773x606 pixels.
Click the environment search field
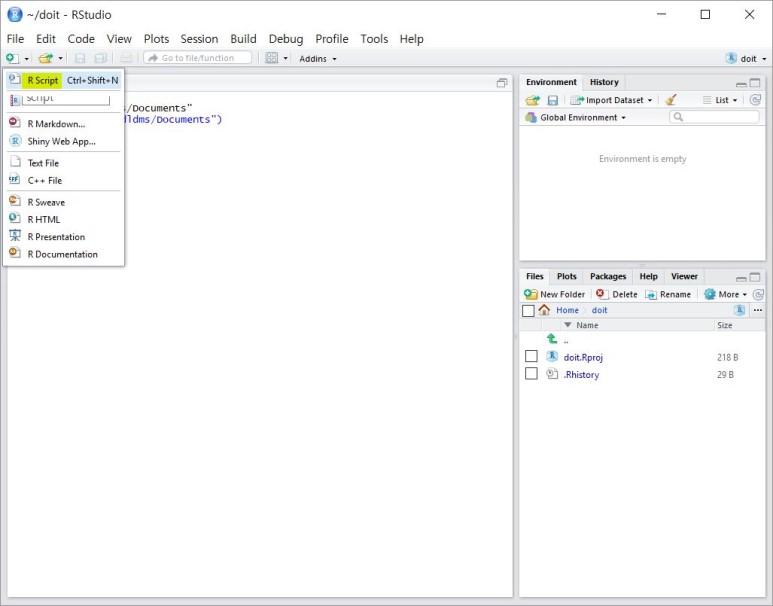coord(714,117)
